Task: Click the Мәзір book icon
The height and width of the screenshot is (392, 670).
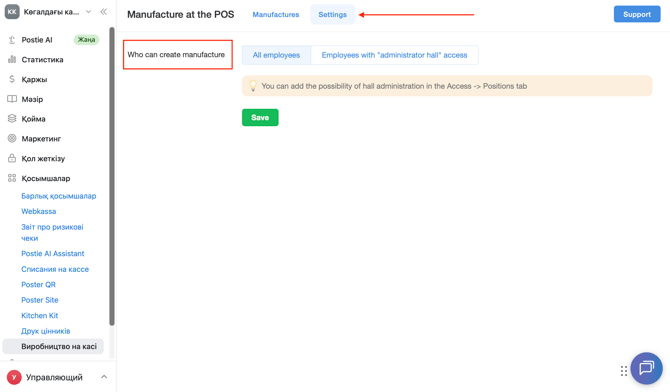Action: [12, 99]
